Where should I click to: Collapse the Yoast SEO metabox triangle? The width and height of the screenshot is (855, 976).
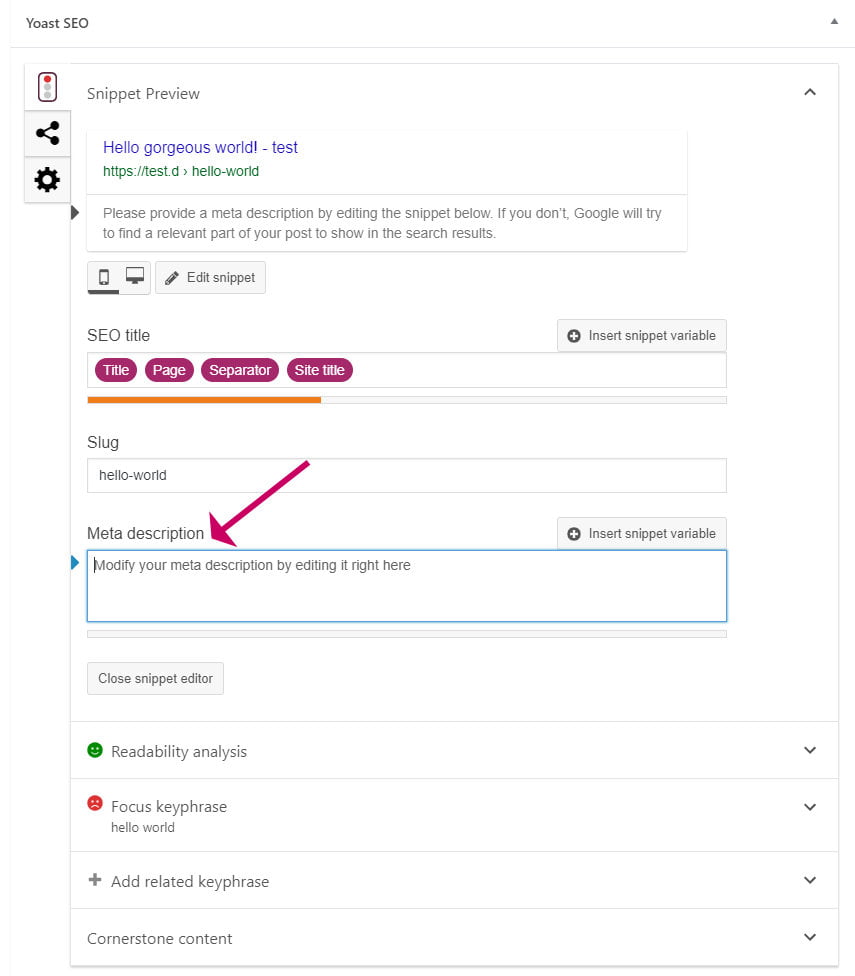point(834,22)
